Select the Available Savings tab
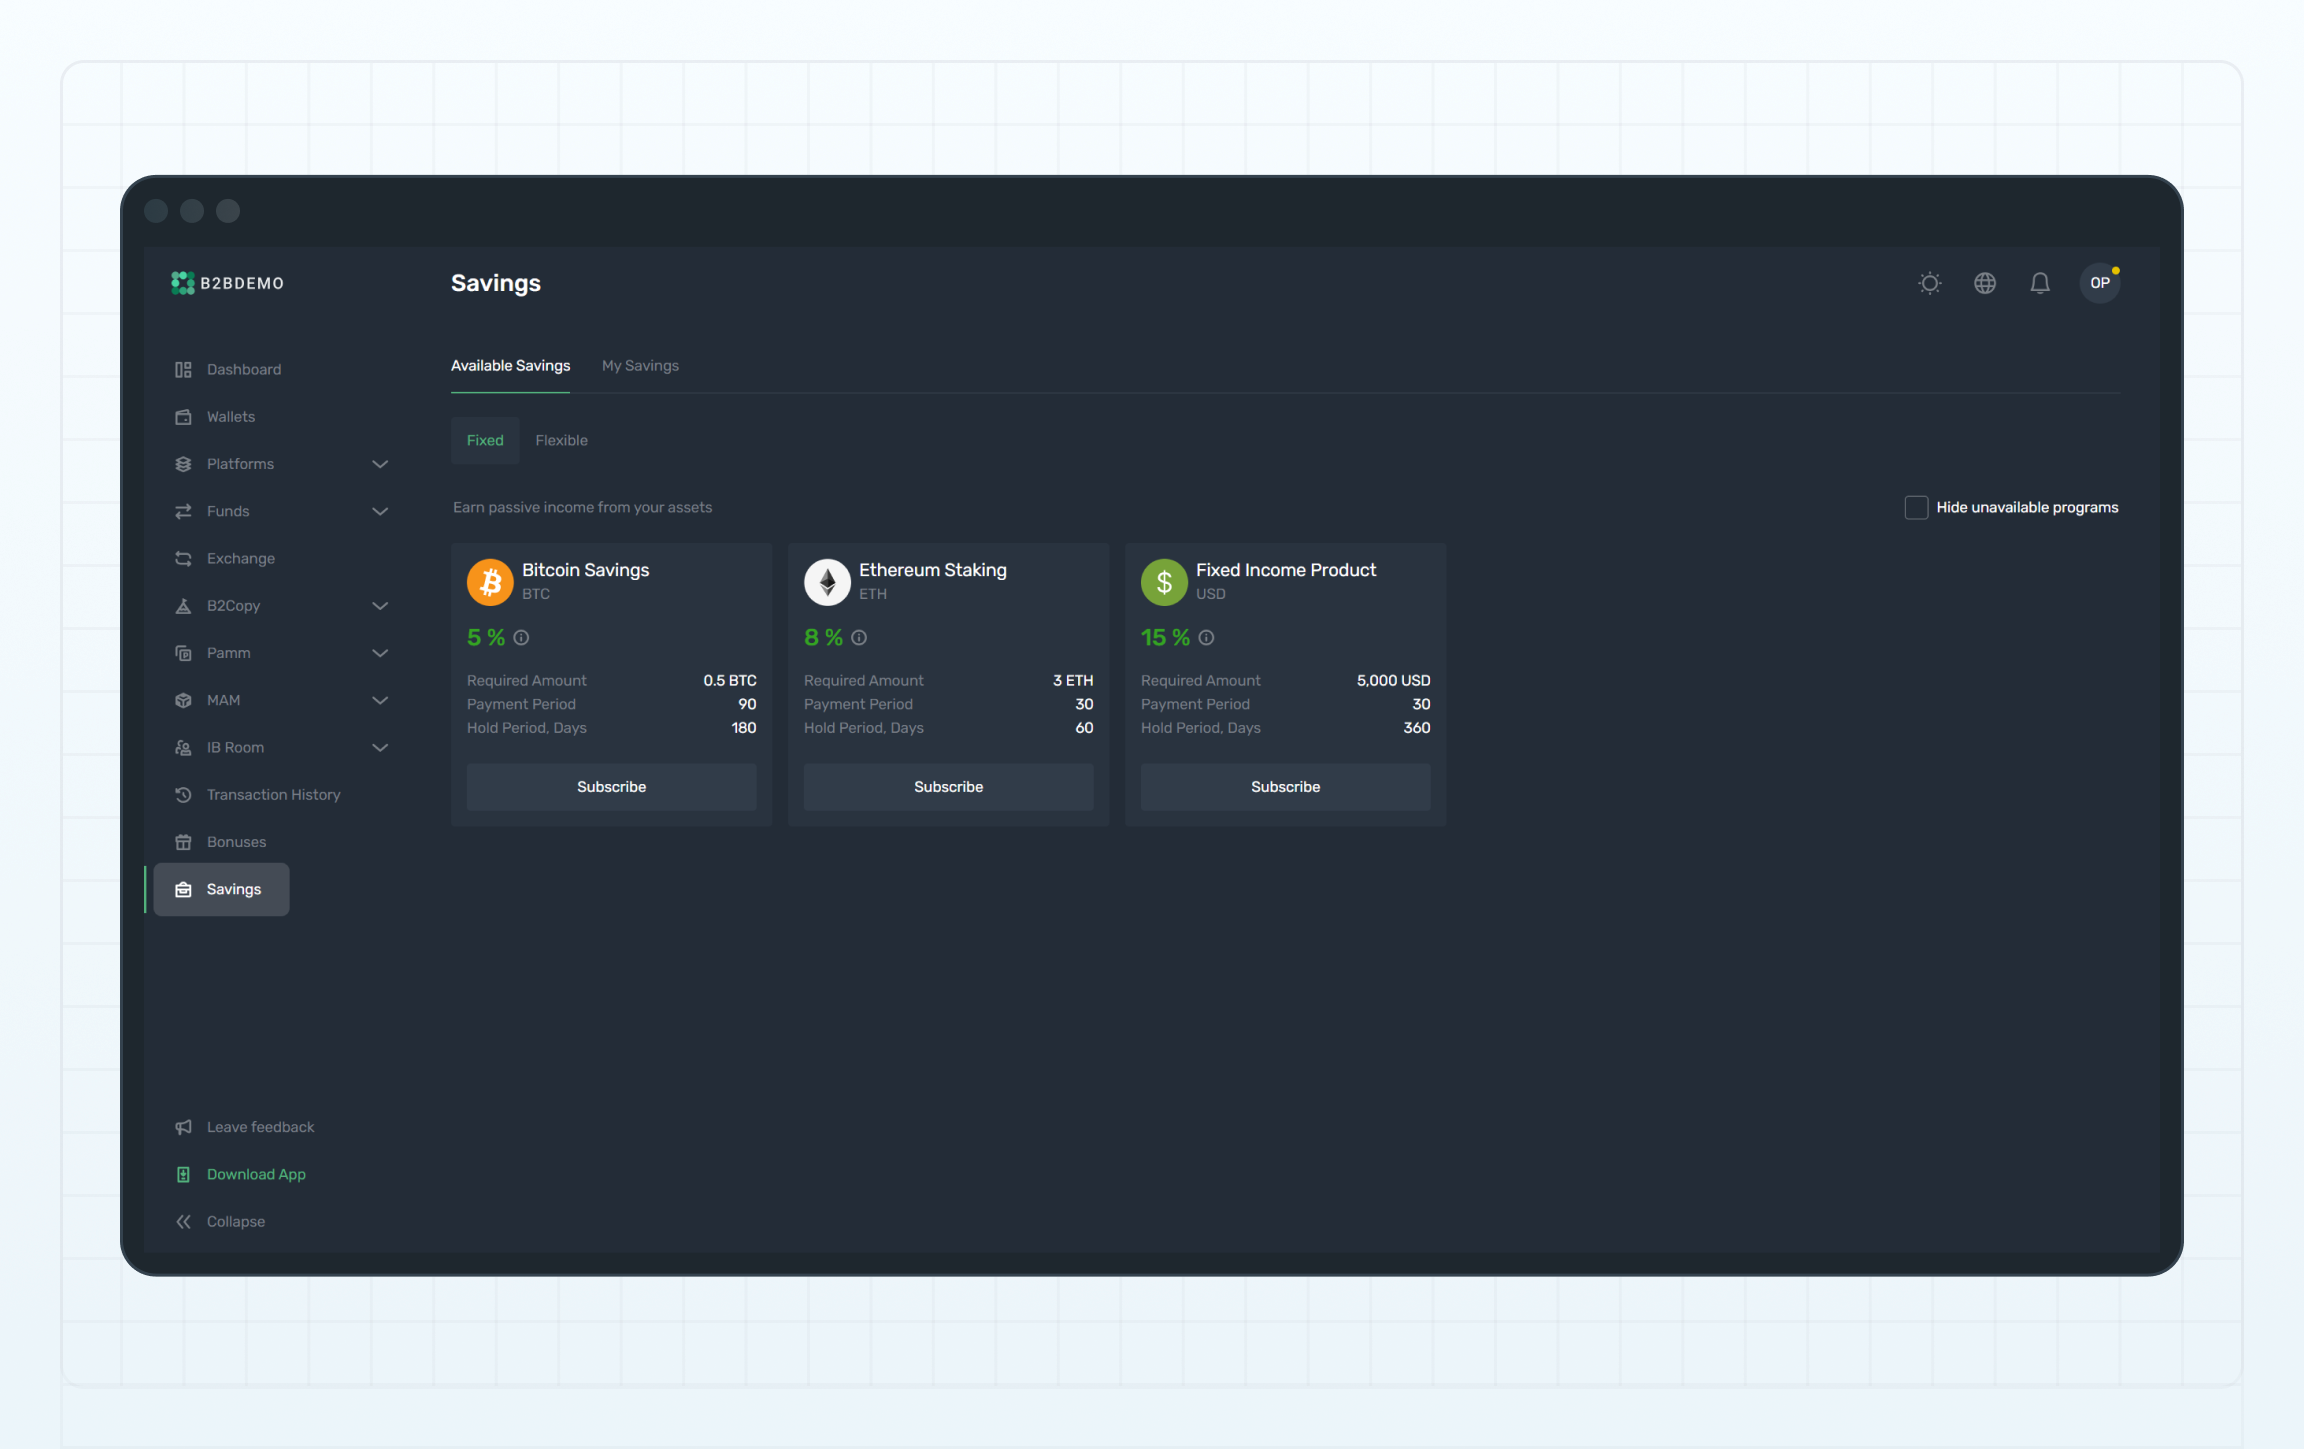 (x=510, y=366)
